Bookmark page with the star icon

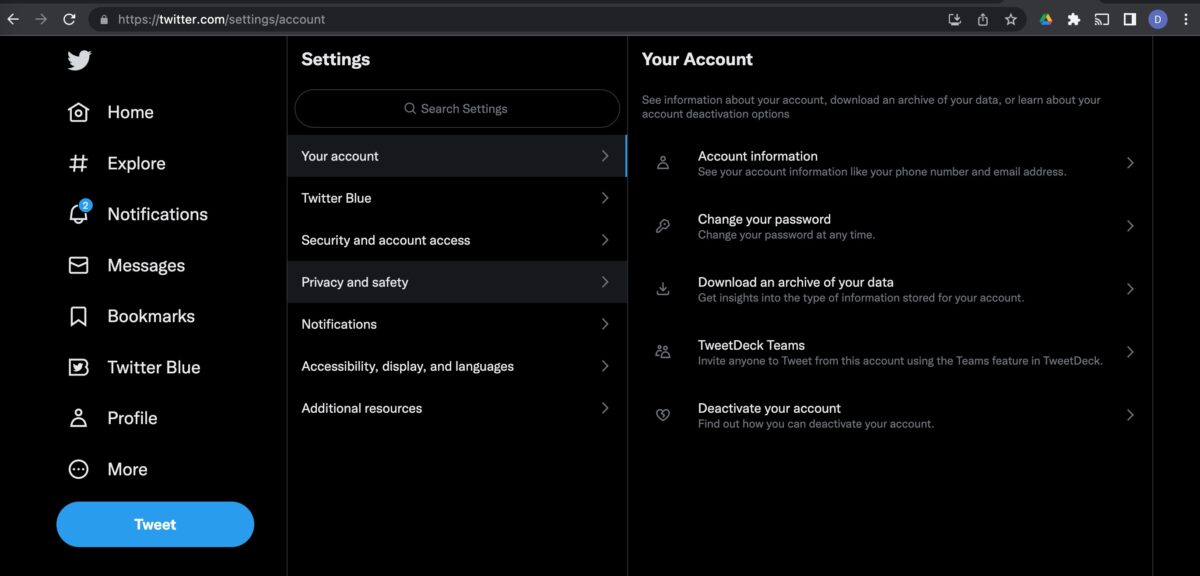coord(1011,19)
